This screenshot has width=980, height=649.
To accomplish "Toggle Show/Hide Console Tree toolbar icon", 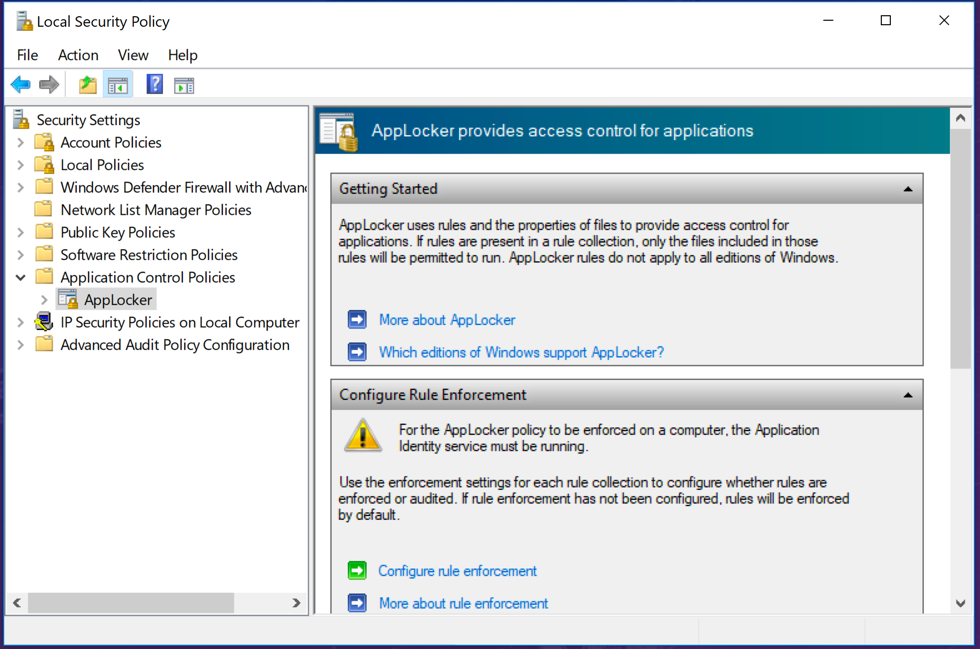I will tap(118, 85).
